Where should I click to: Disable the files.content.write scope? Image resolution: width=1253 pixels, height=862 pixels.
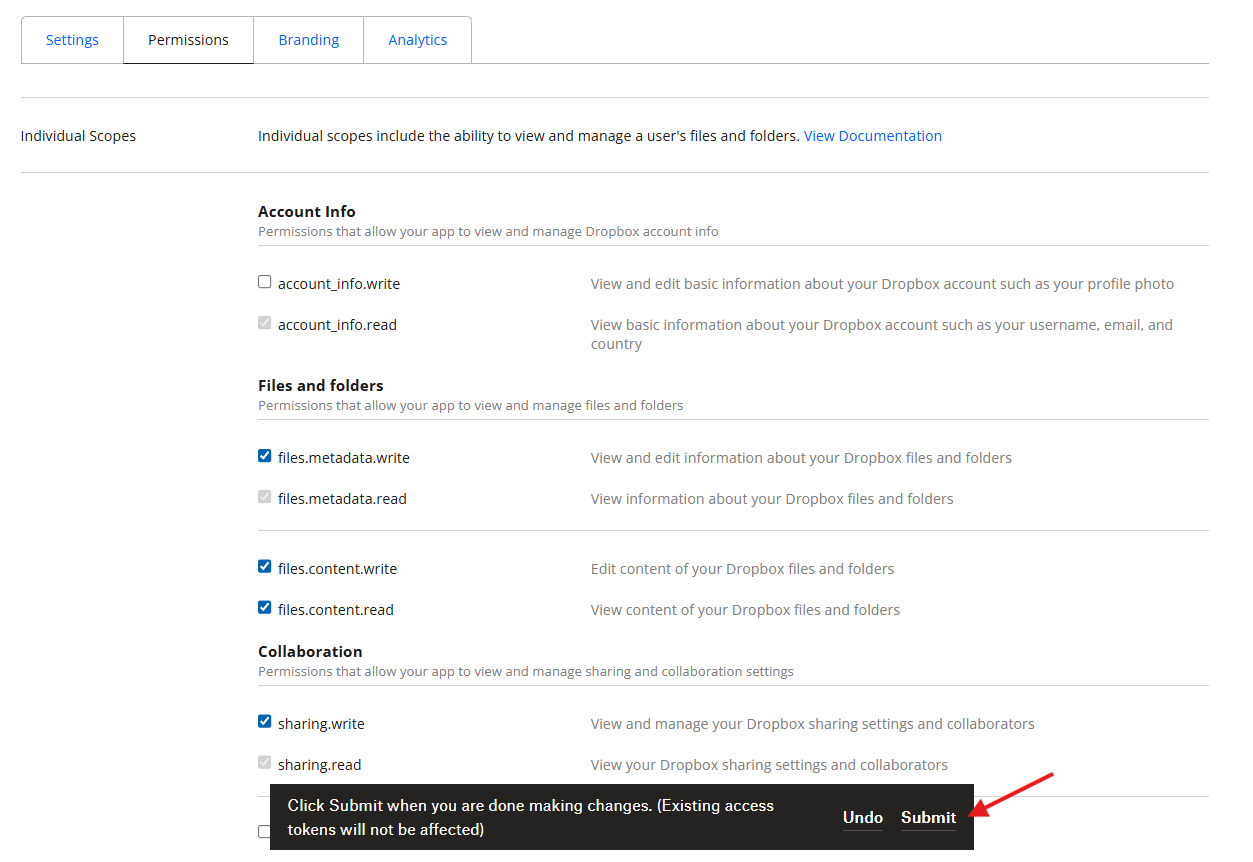[x=265, y=567]
